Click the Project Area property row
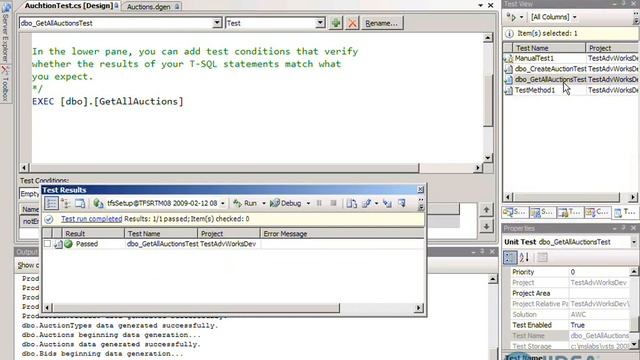 [571, 293]
